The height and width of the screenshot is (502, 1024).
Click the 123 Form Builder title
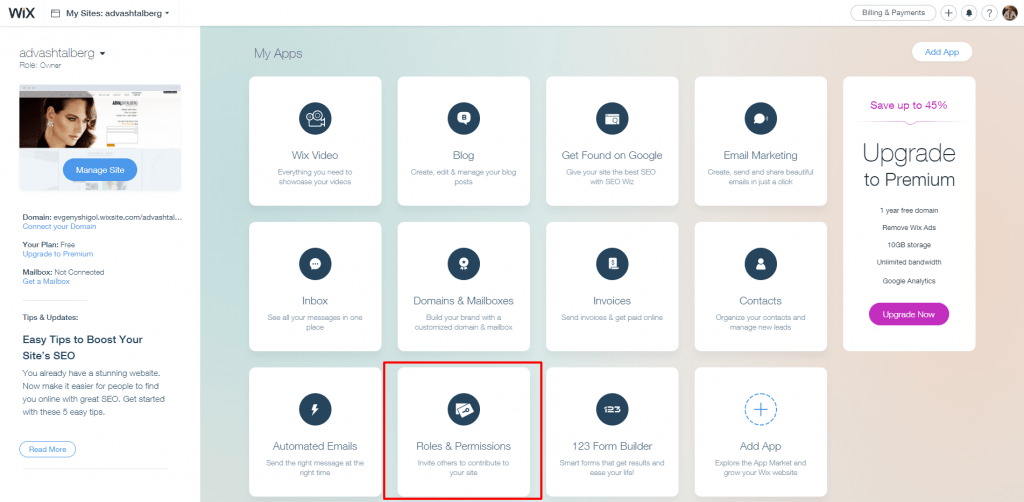click(612, 447)
